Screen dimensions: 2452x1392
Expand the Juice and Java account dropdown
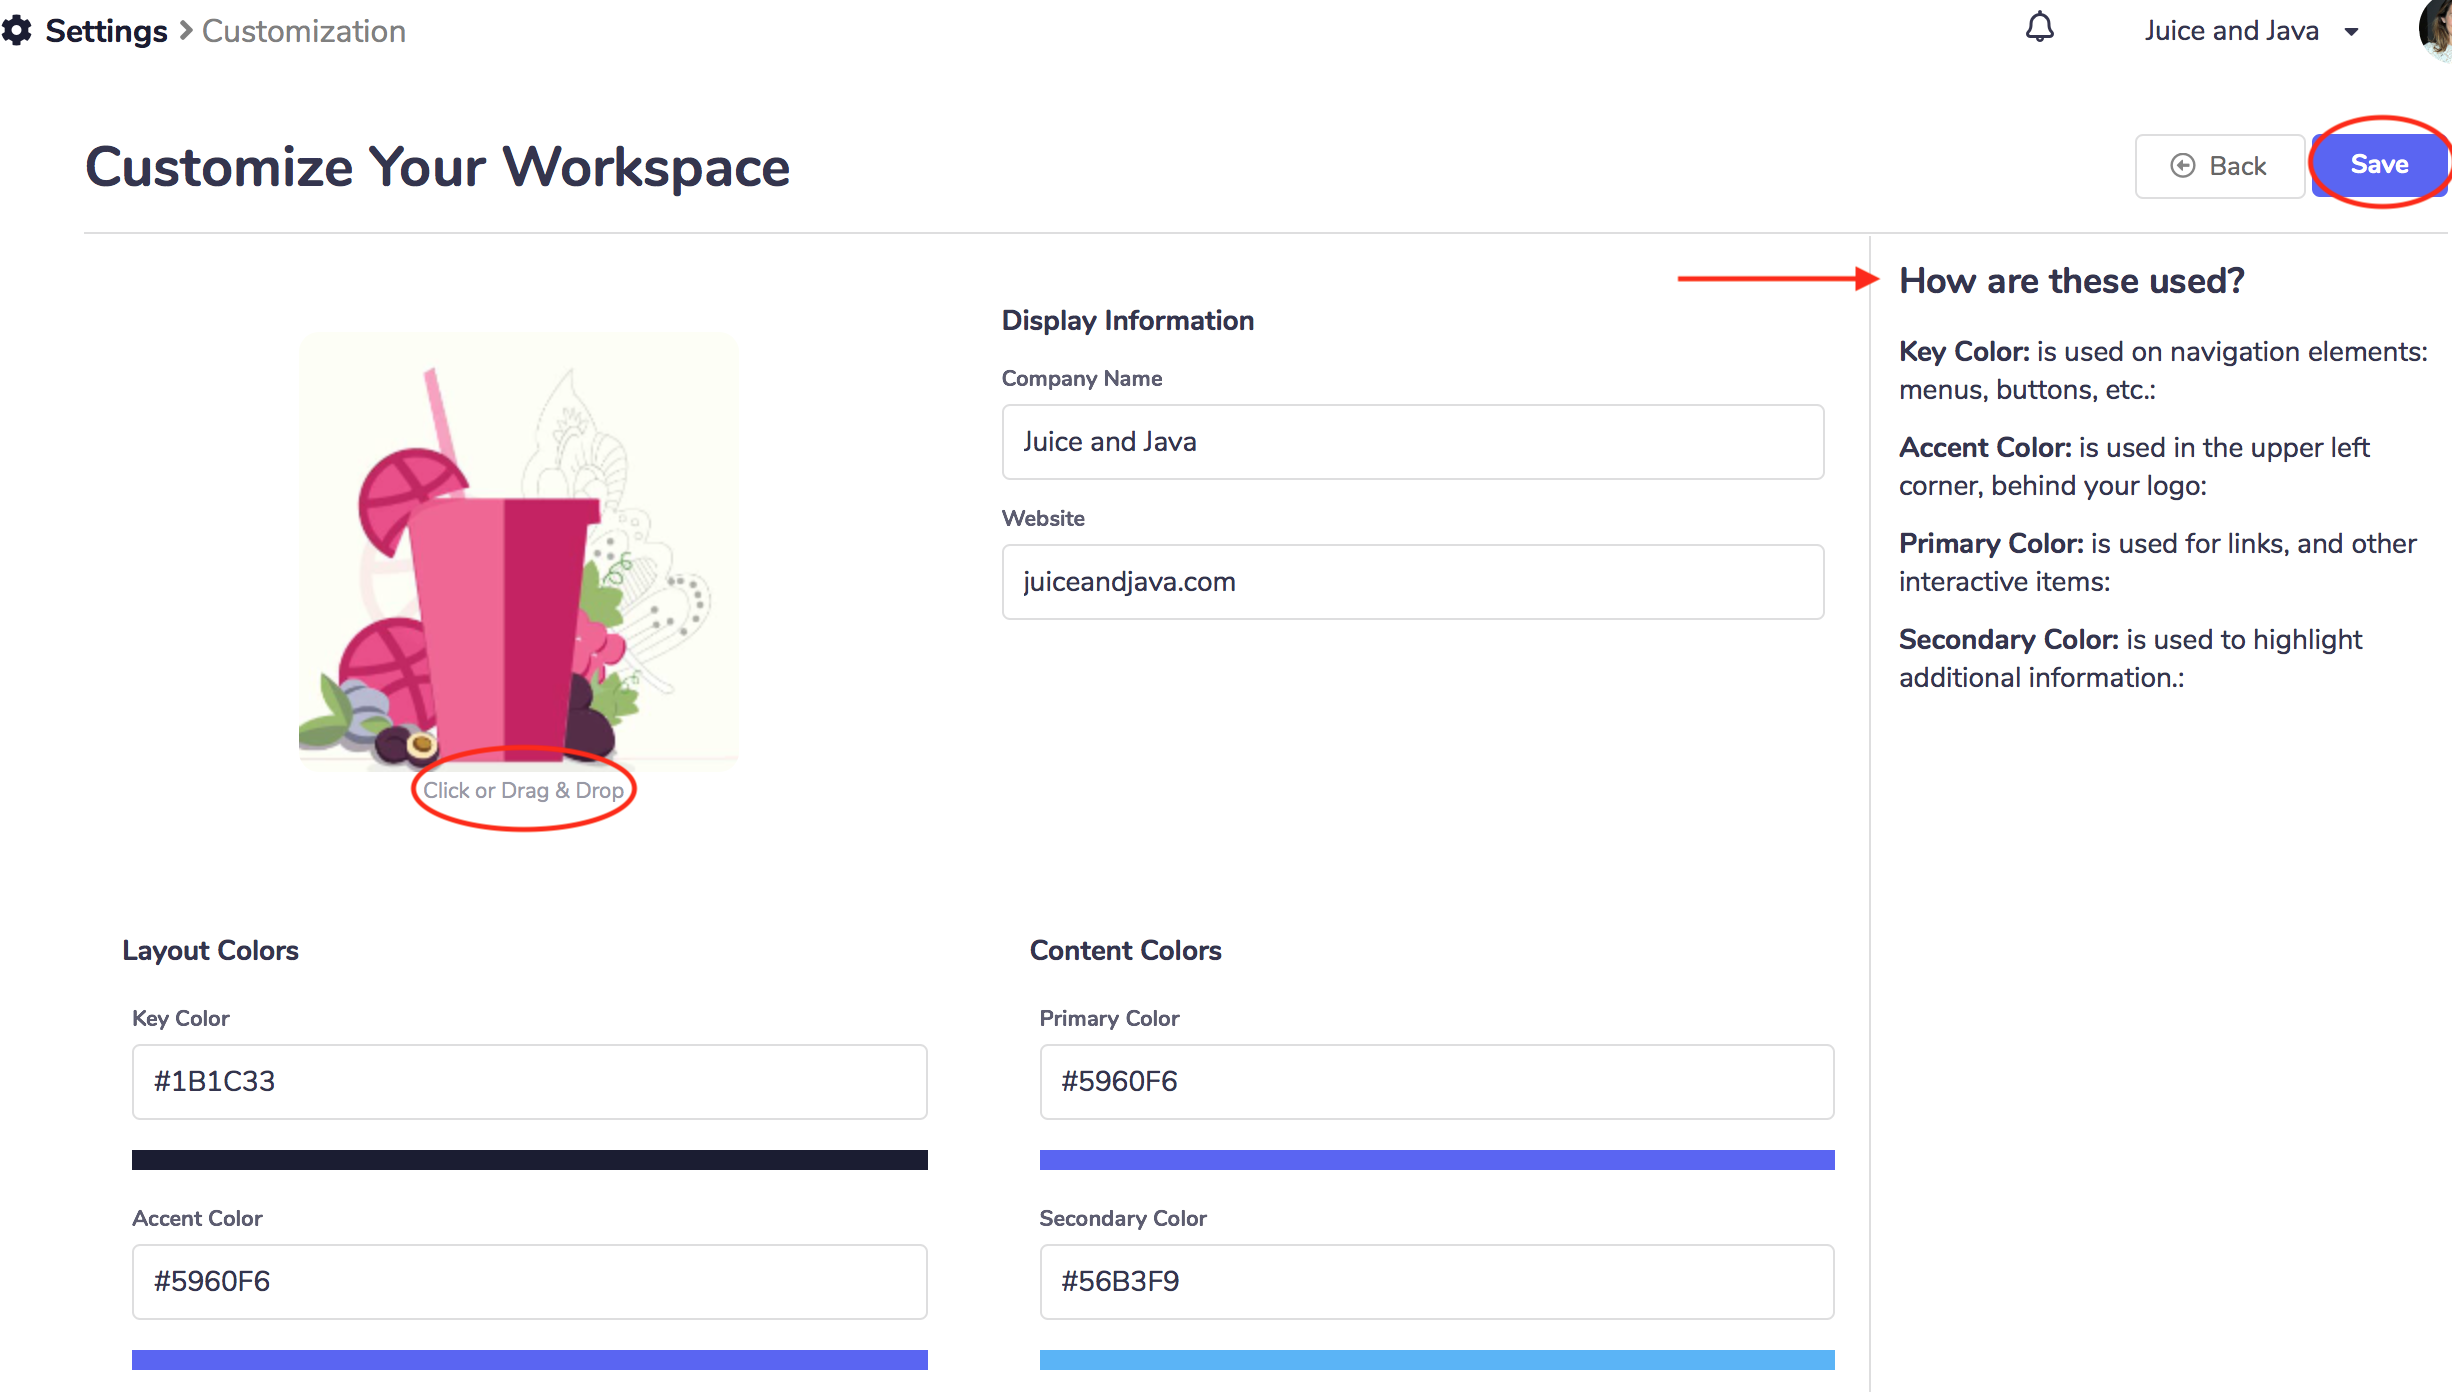[x=2352, y=32]
